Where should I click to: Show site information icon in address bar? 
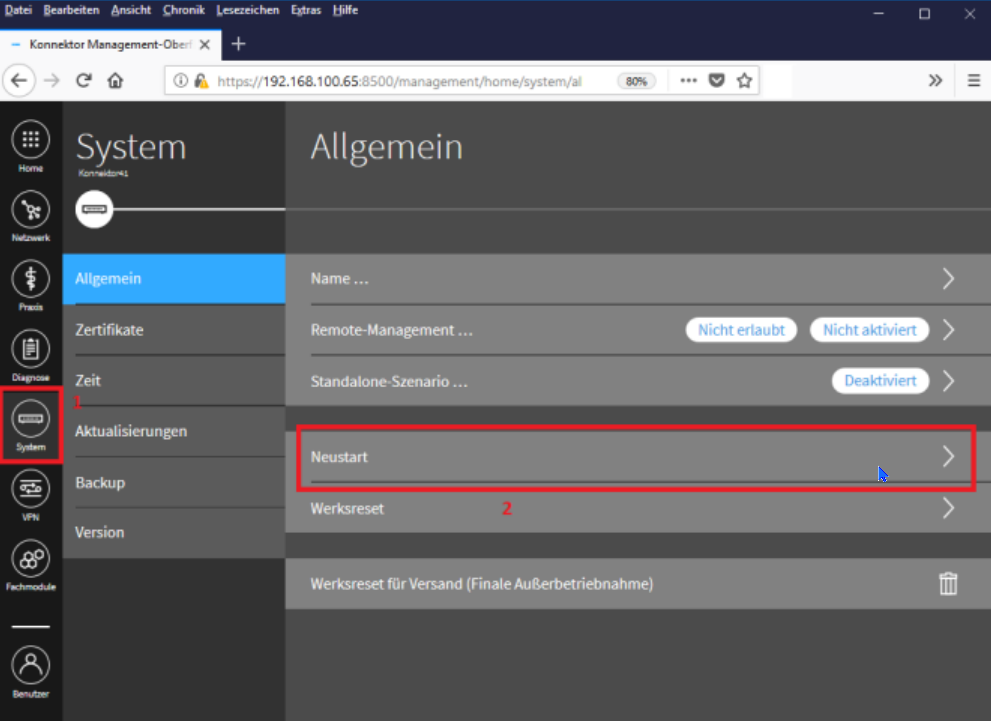pyautogui.click(x=181, y=81)
